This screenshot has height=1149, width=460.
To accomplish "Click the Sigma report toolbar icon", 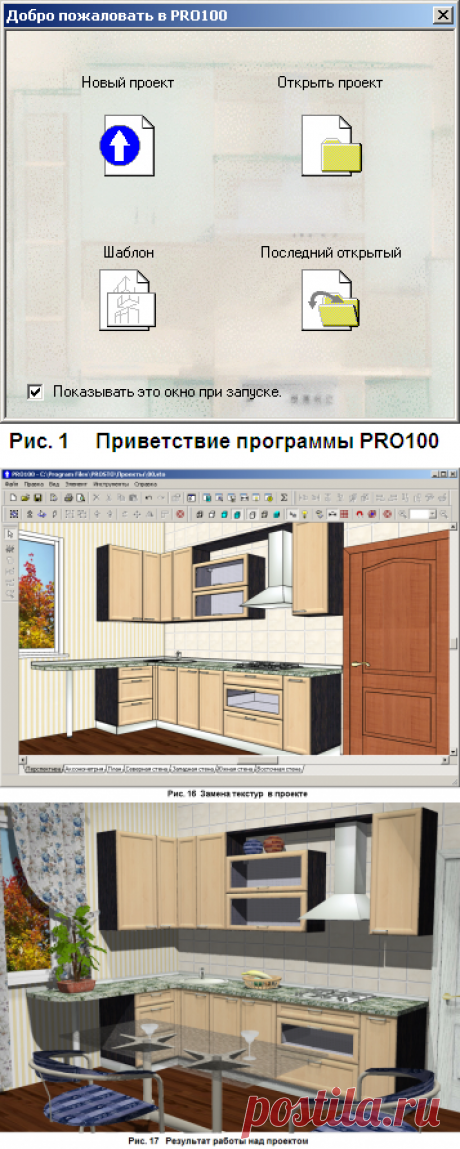I will pyautogui.click(x=284, y=497).
